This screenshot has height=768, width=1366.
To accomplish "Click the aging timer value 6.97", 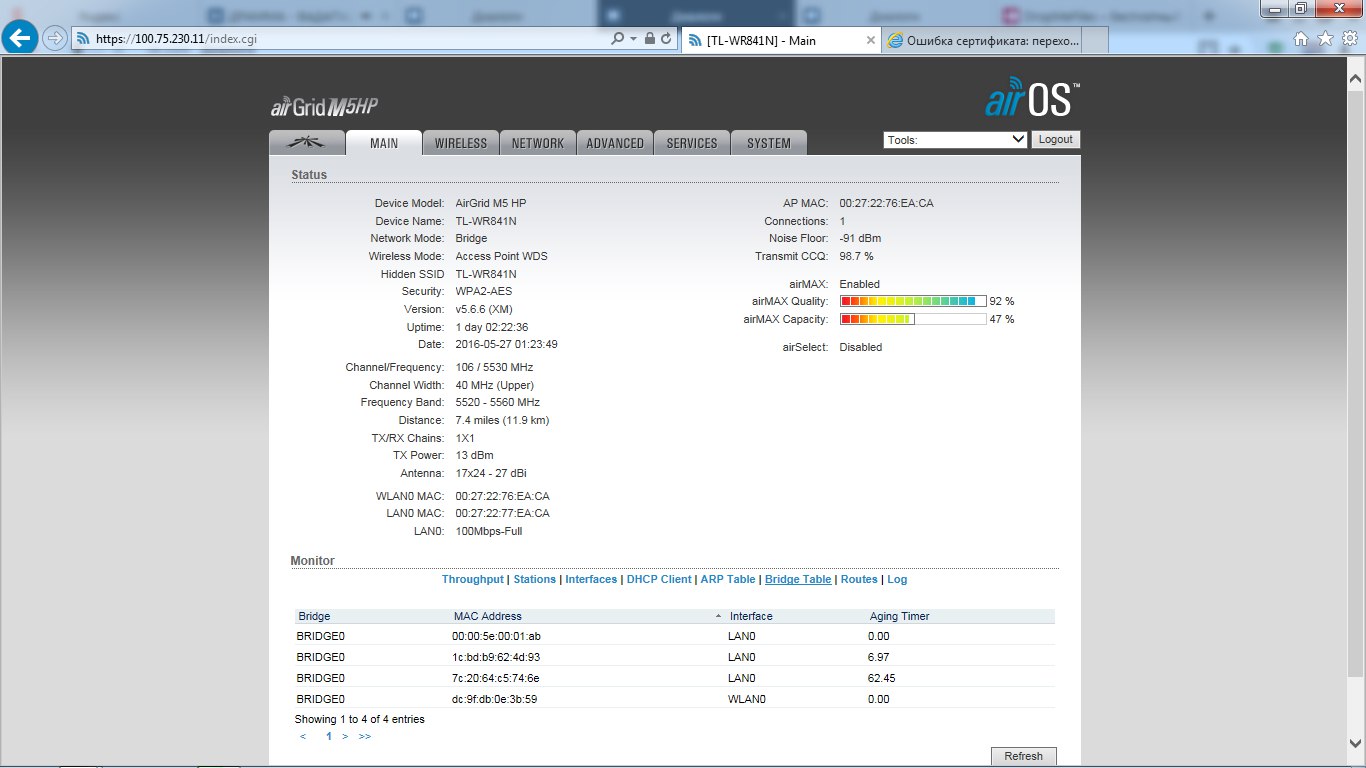I will point(878,657).
